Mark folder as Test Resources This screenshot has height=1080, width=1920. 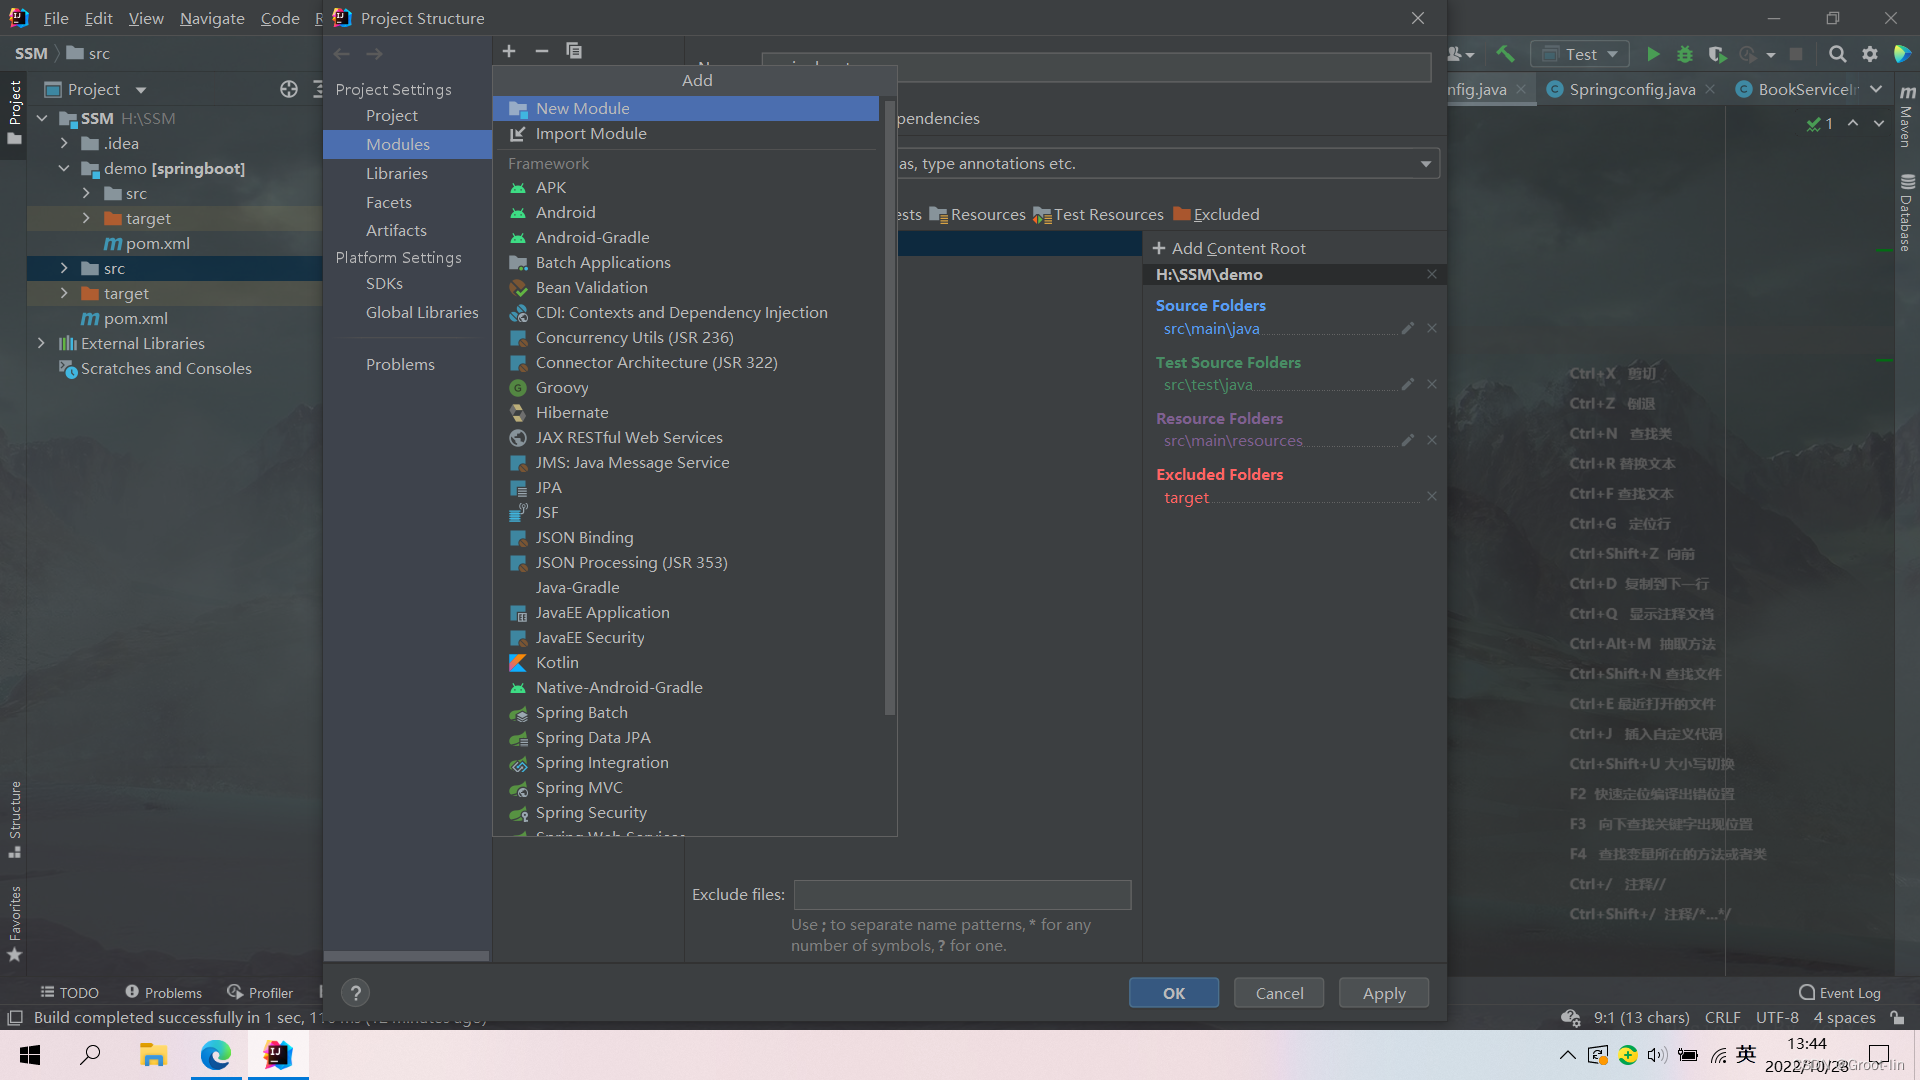(x=1098, y=214)
